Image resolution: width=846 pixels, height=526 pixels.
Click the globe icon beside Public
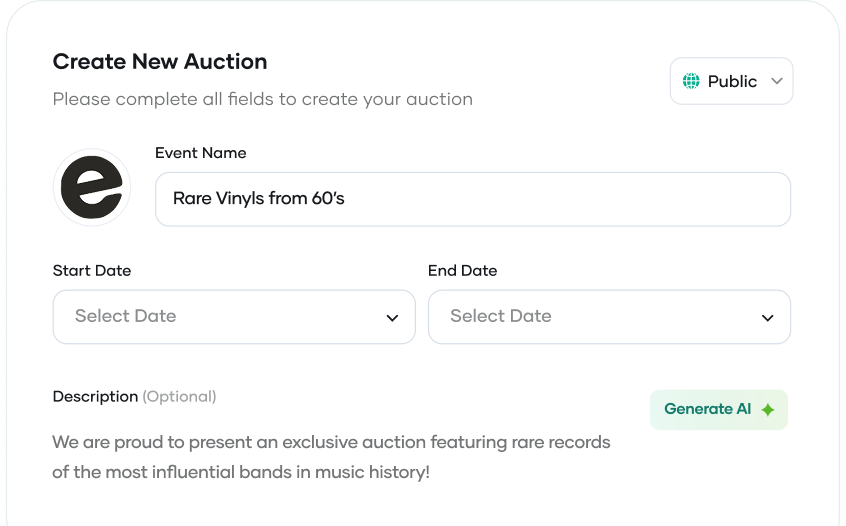[x=691, y=81]
